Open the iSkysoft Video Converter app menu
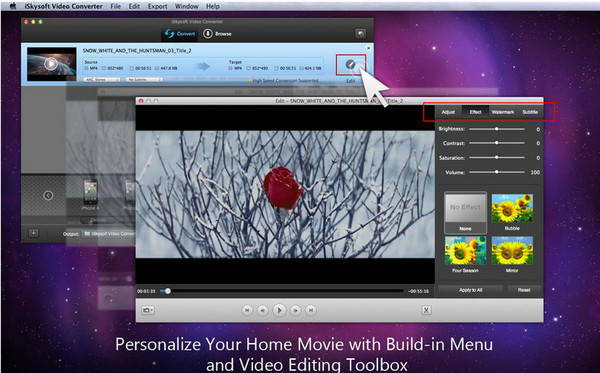This screenshot has height=373, width=600. [x=64, y=6]
